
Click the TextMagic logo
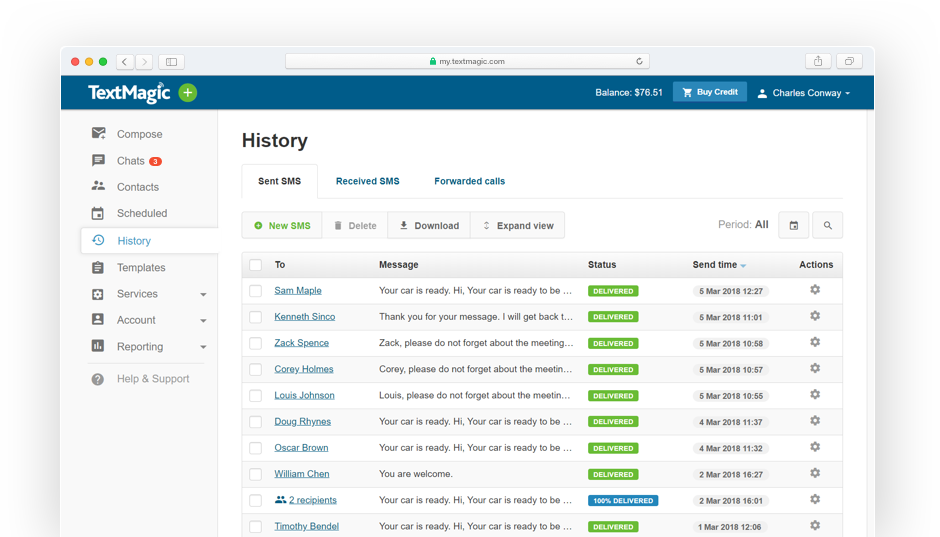129,93
